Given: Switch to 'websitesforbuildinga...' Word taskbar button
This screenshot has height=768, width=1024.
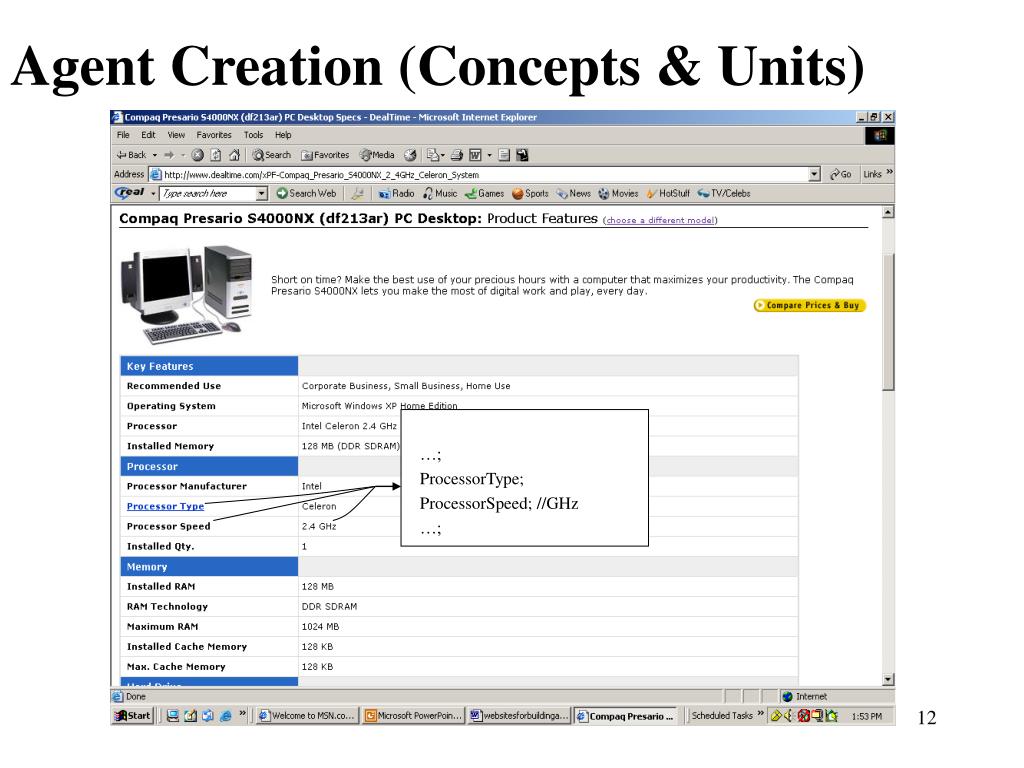Looking at the screenshot, I should [519, 716].
